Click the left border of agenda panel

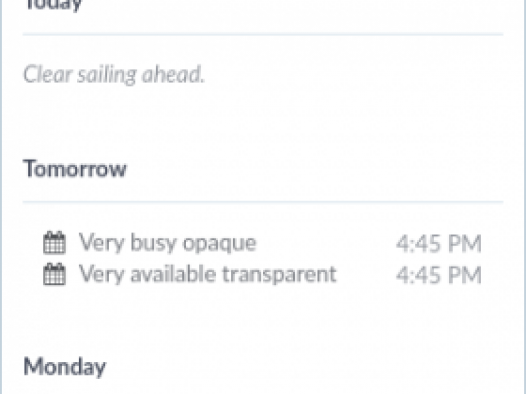(1, 197)
